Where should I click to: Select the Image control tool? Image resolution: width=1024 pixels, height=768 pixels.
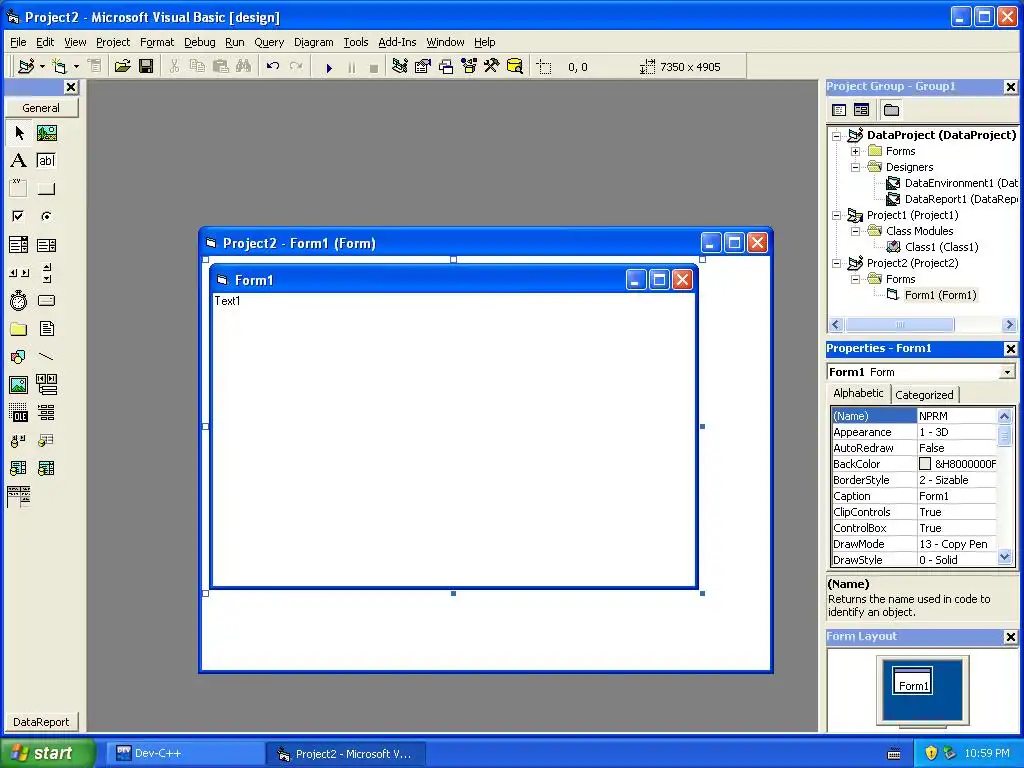click(19, 385)
